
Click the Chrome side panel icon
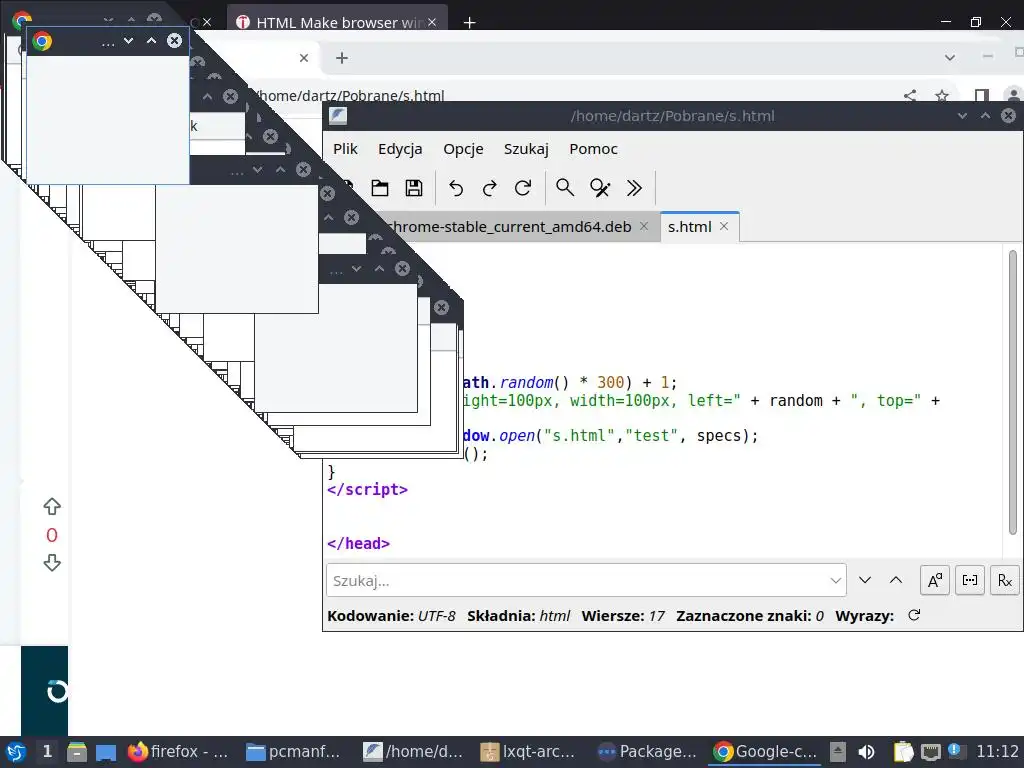pos(981,96)
